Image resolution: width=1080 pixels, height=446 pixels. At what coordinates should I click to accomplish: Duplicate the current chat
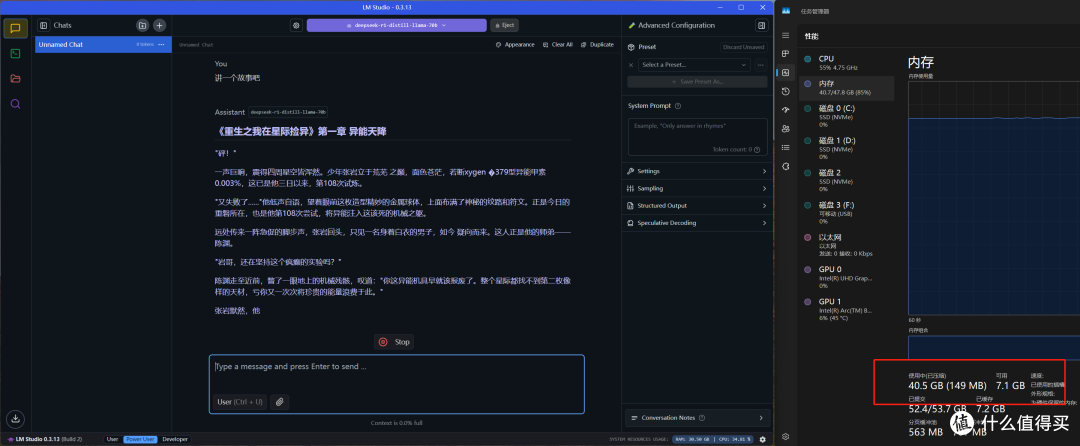tap(597, 45)
